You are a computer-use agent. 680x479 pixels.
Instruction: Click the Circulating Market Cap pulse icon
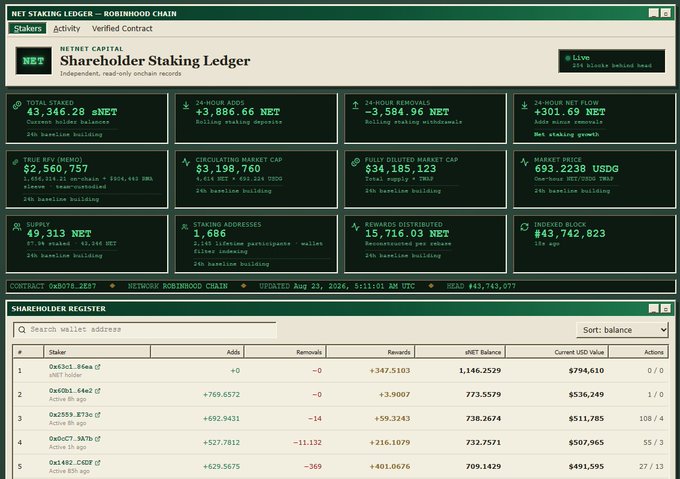(186, 162)
